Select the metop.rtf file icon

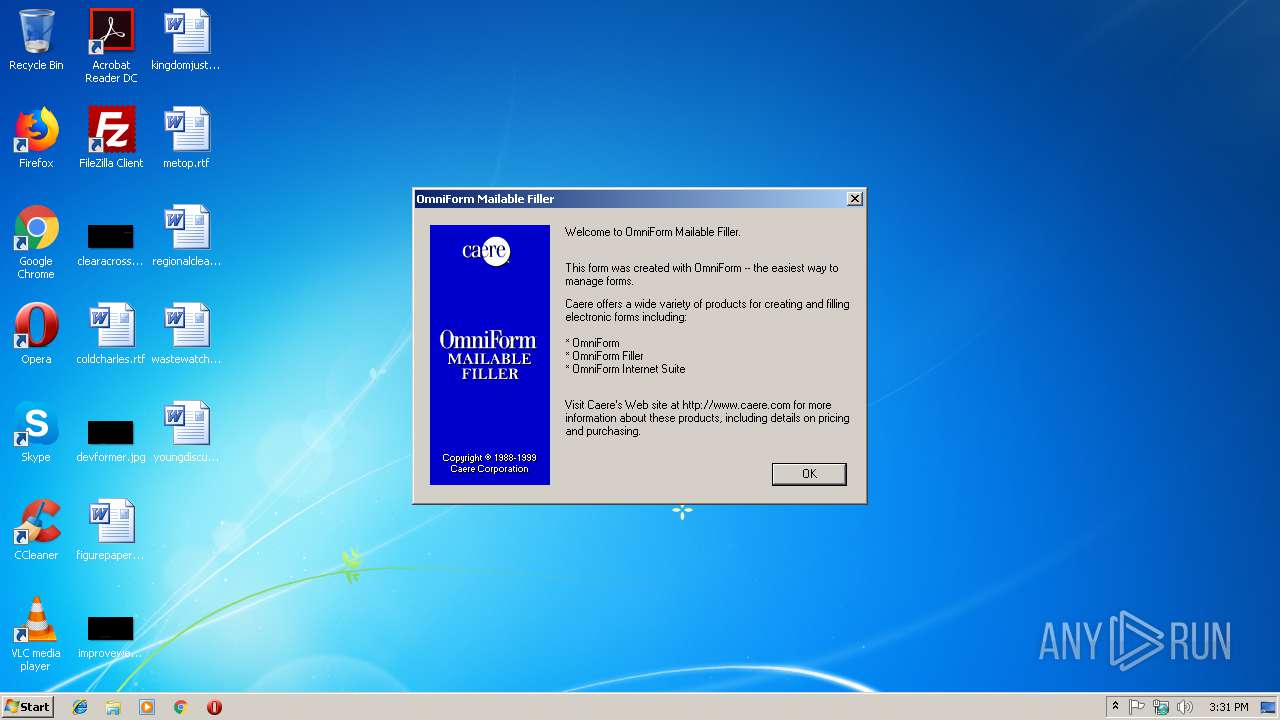pyautogui.click(x=186, y=138)
